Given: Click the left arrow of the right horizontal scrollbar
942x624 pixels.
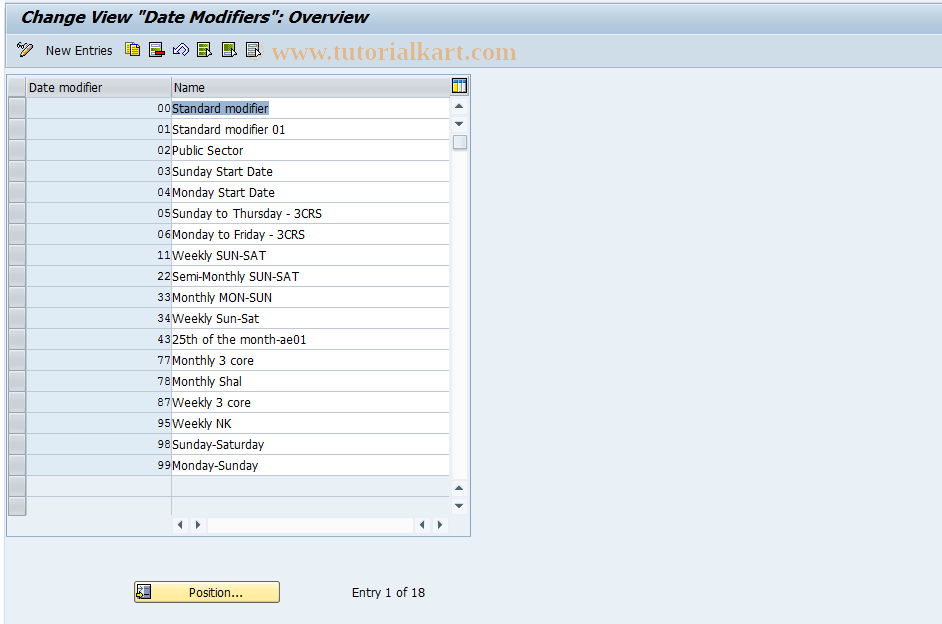Looking at the screenshot, I should click(422, 525).
